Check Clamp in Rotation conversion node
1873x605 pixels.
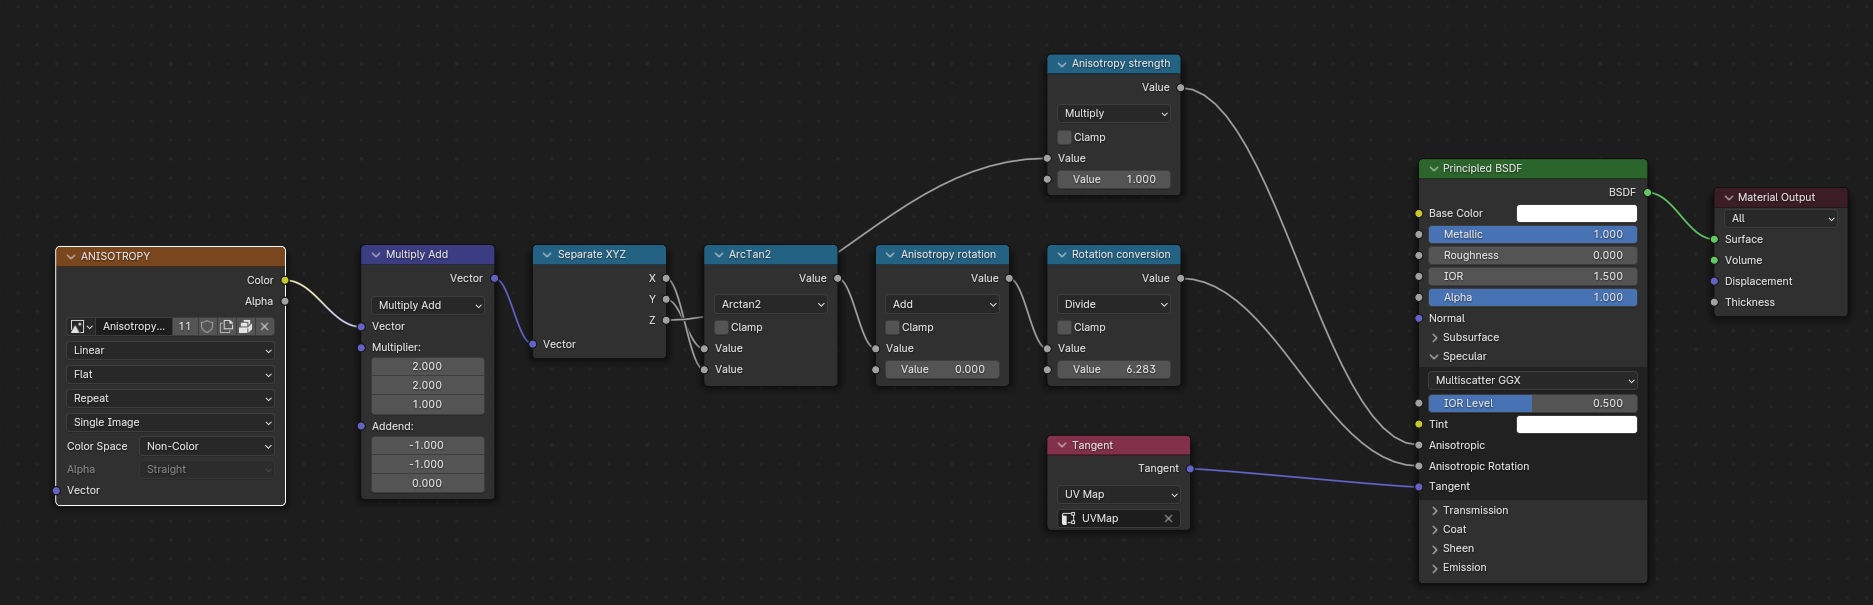(x=1064, y=328)
